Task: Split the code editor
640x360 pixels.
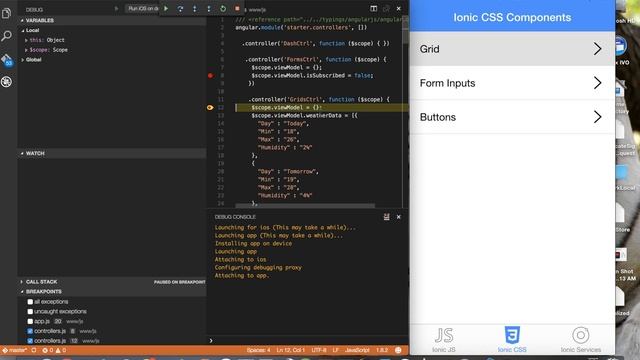Action: [373, 9]
